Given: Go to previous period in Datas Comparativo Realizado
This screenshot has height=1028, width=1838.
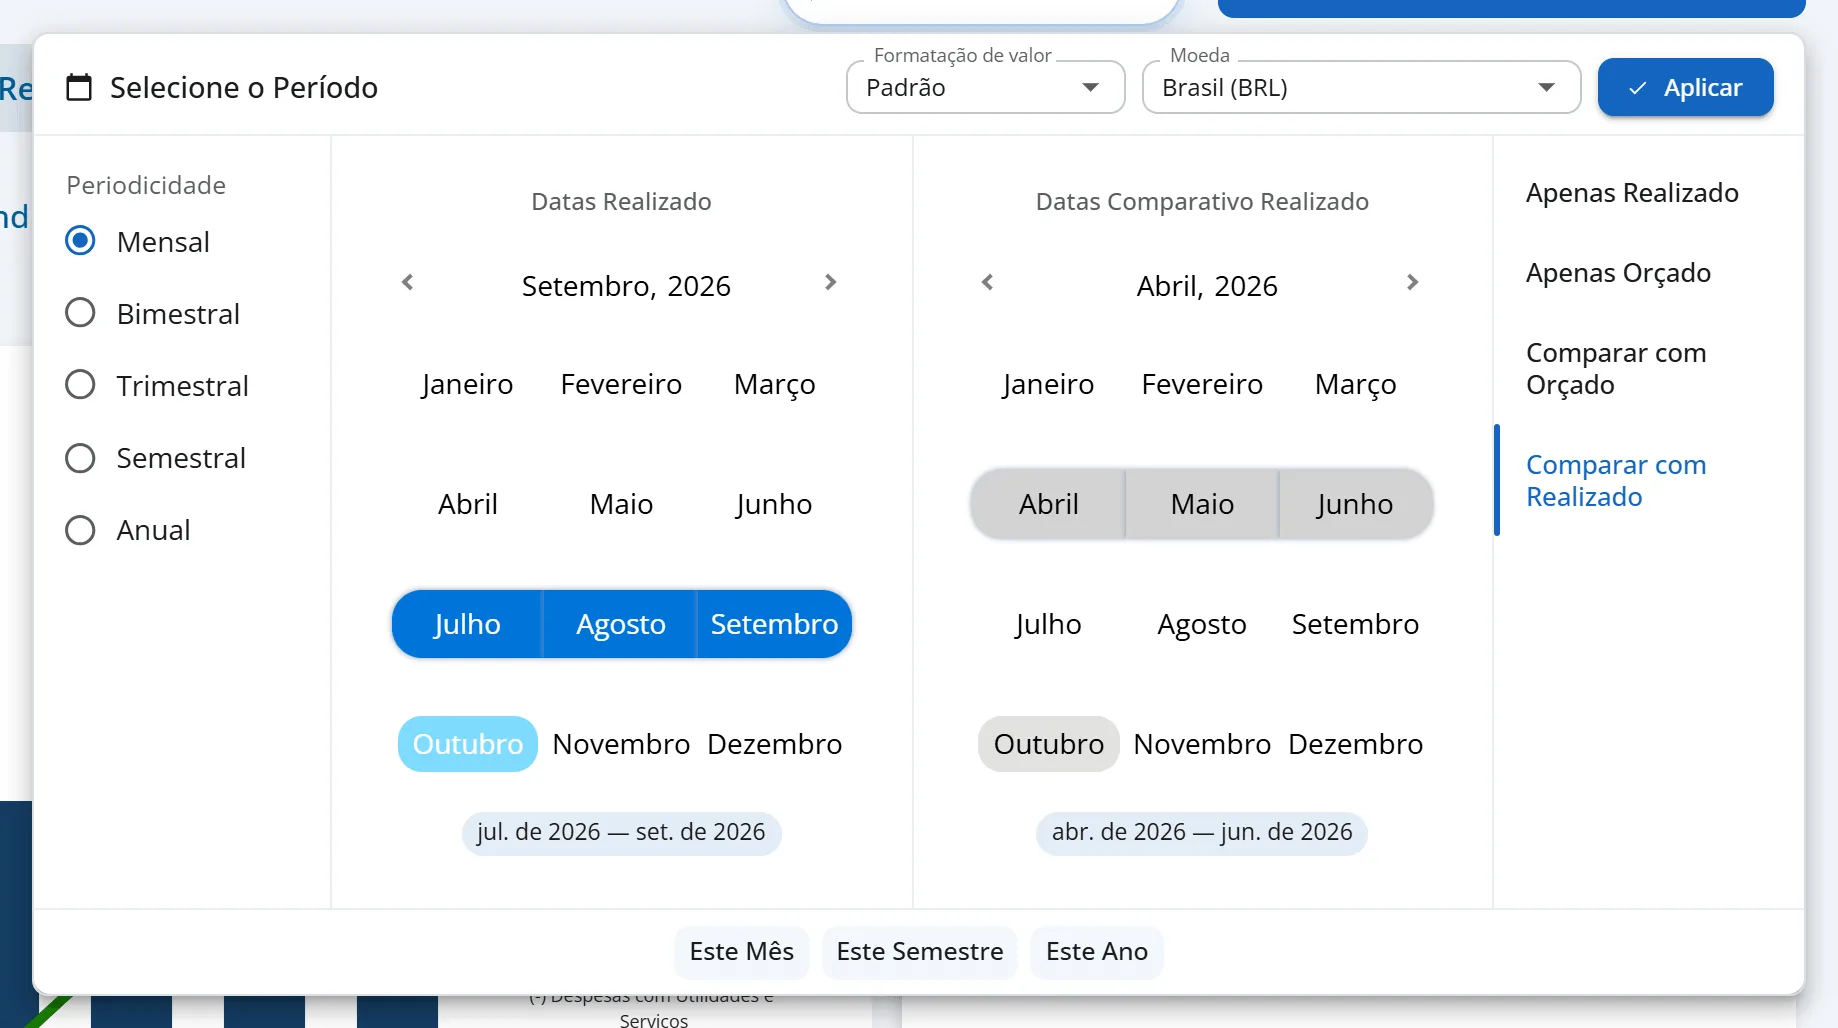Looking at the screenshot, I should click(987, 283).
